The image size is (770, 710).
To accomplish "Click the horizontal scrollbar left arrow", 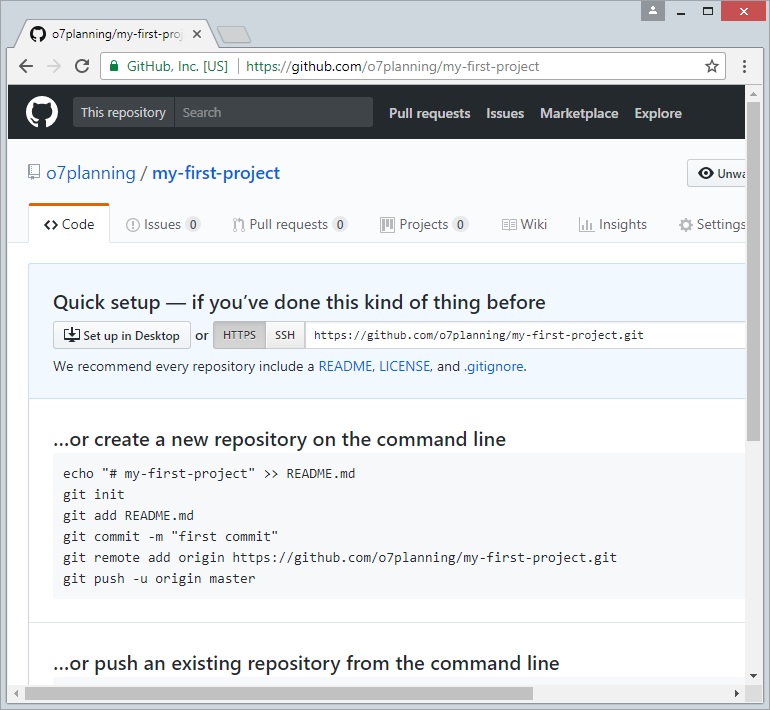I will point(16,693).
